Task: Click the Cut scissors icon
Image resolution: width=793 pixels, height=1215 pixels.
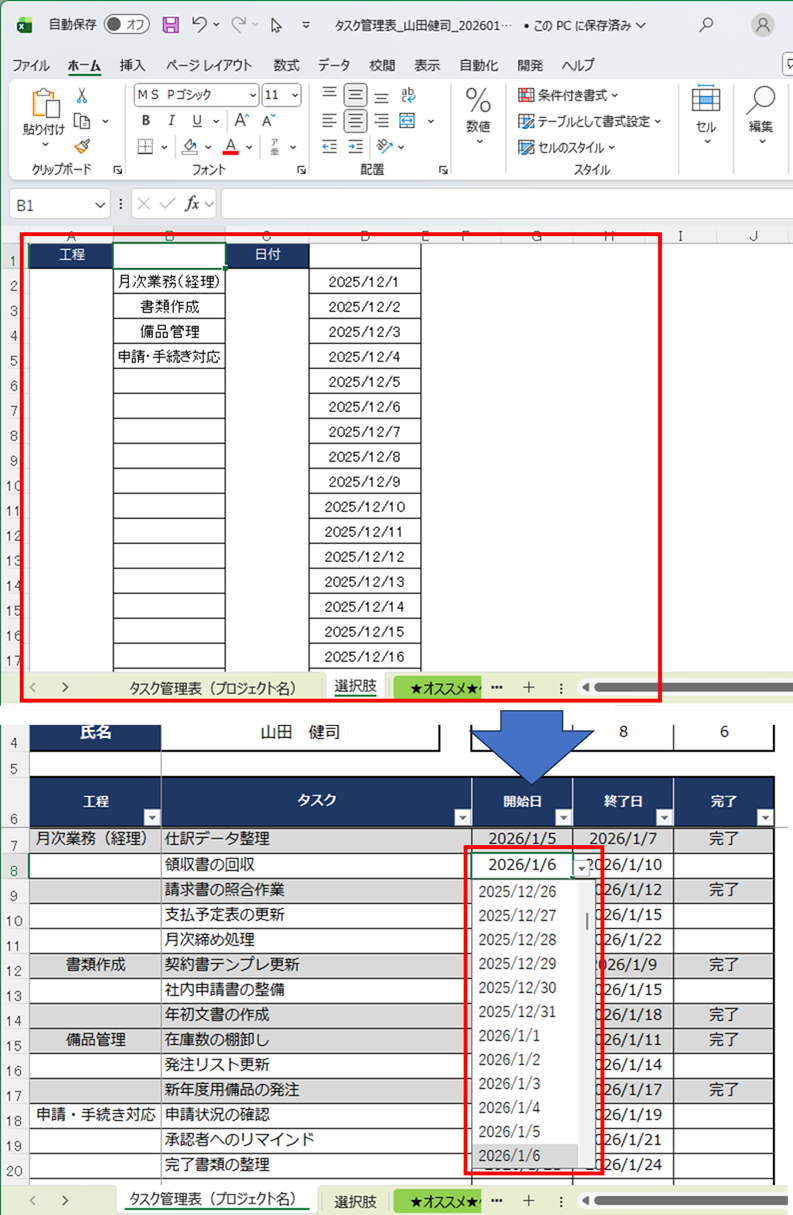Action: pyautogui.click(x=82, y=95)
